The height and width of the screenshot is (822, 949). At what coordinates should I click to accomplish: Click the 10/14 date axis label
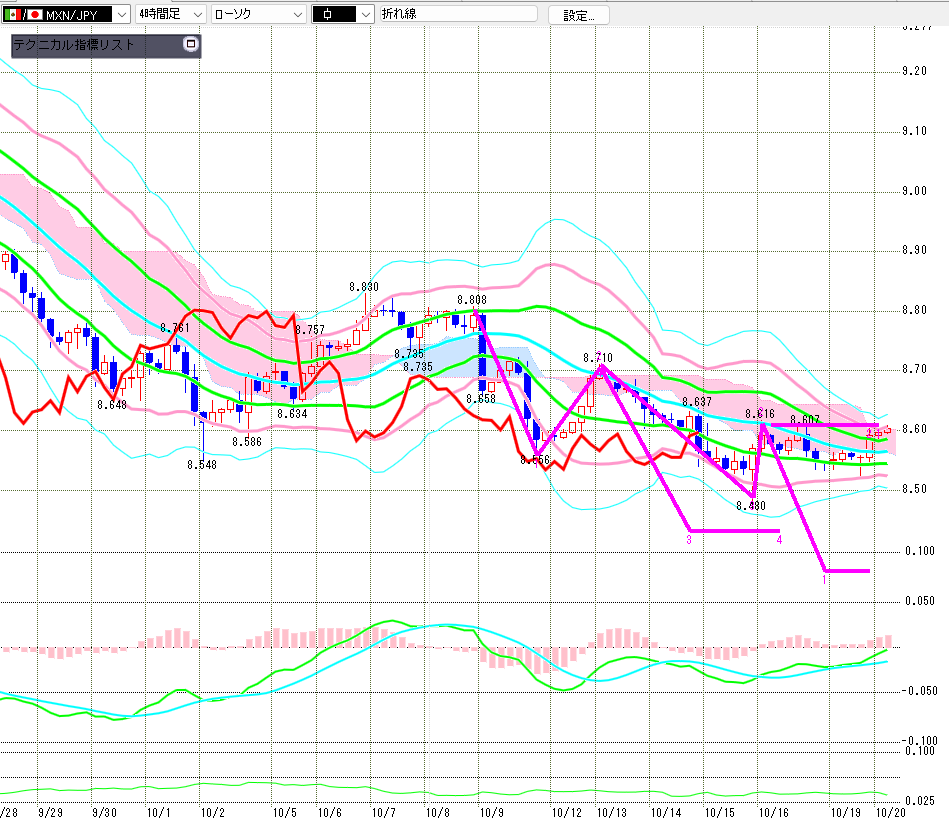click(666, 812)
